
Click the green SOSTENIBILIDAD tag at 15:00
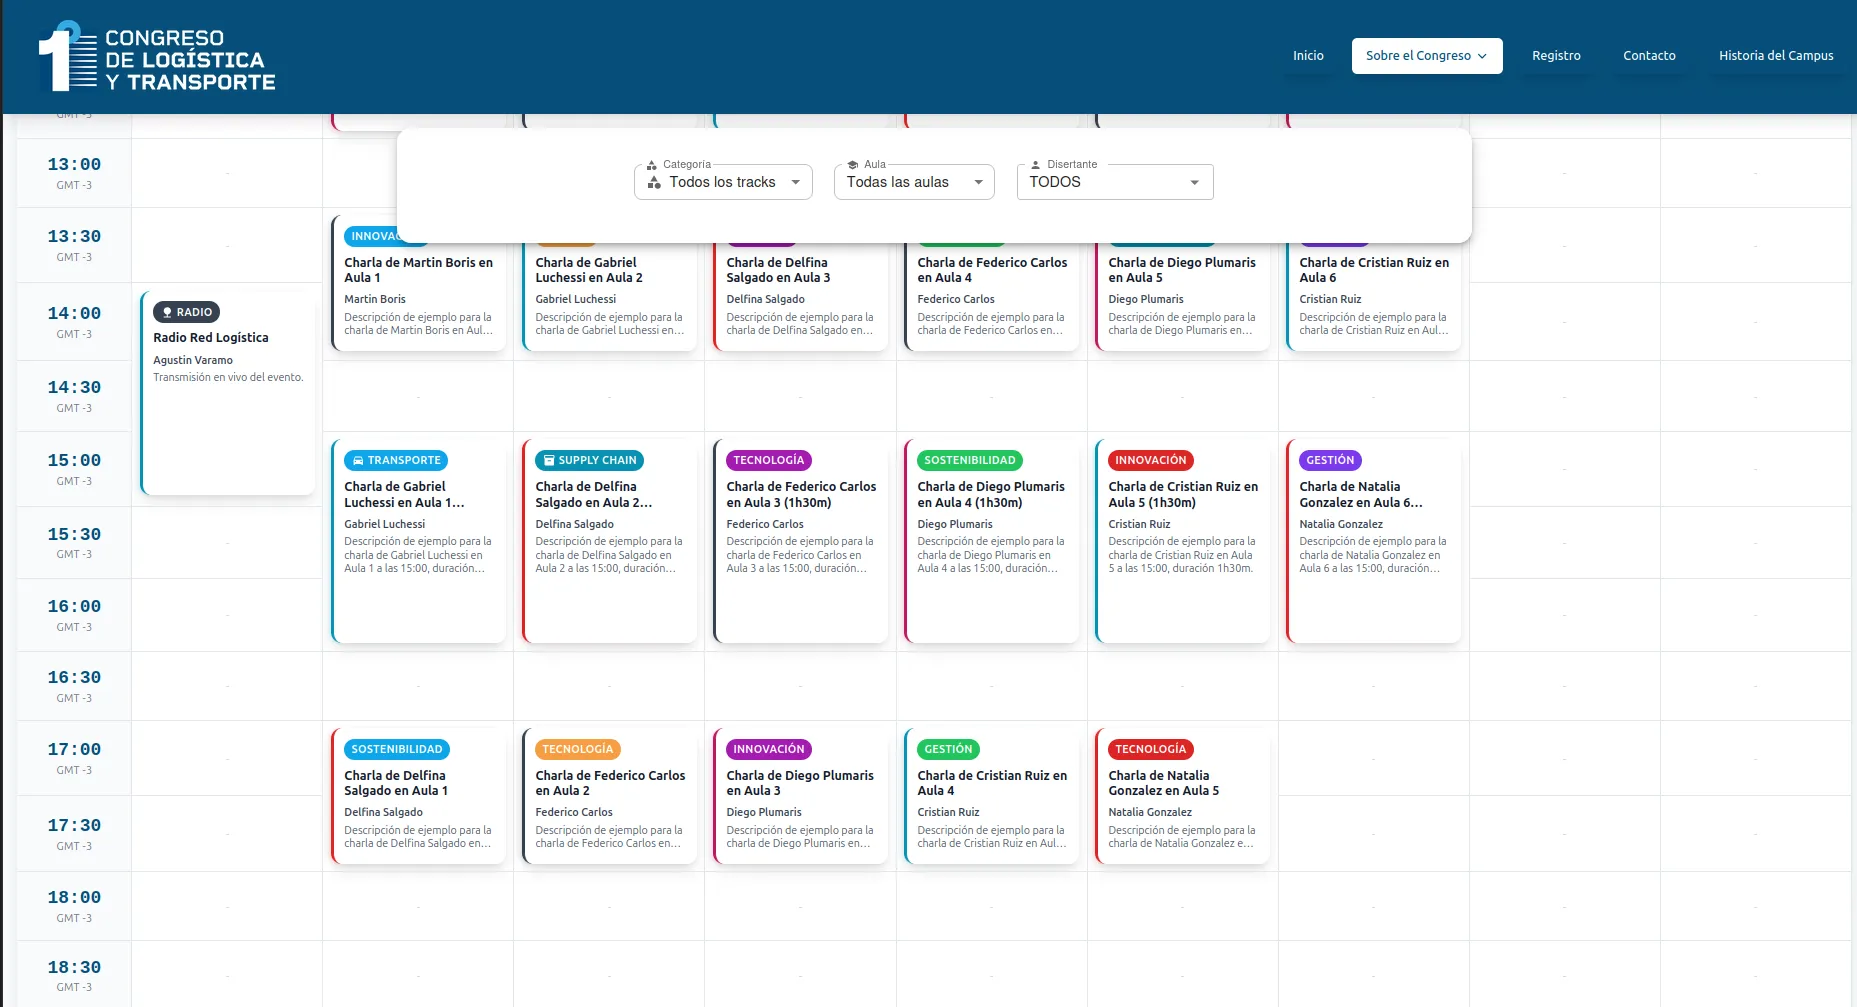click(x=969, y=461)
